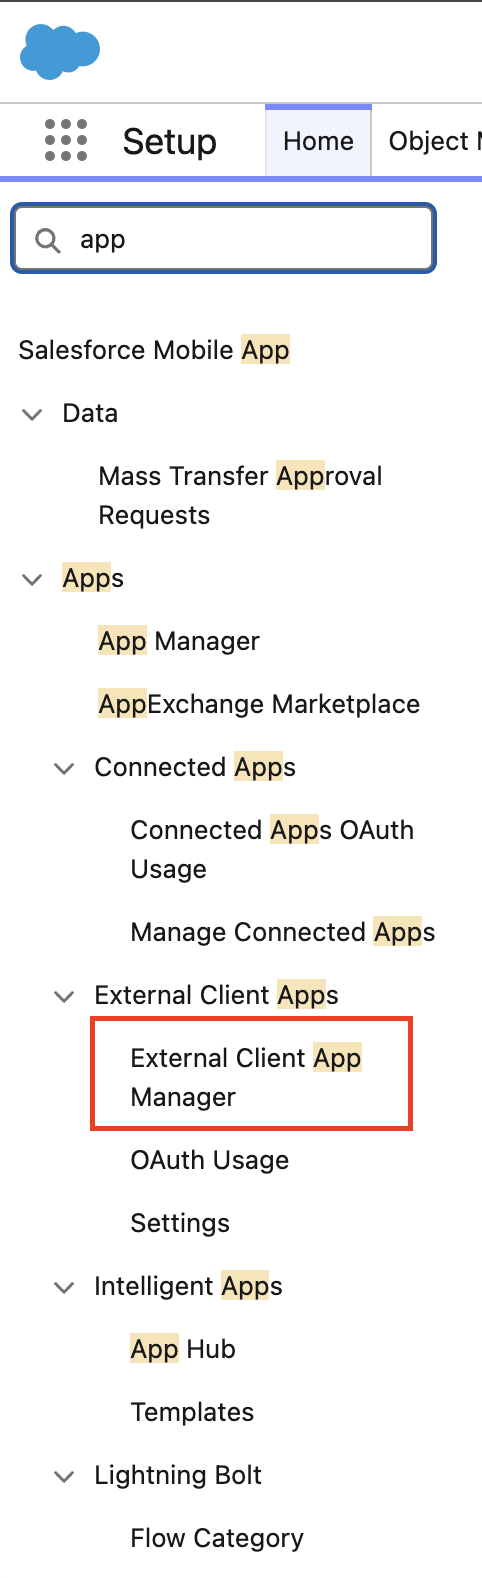
Task: Open Templates under Intelligent Apps
Action: [x=192, y=1412]
